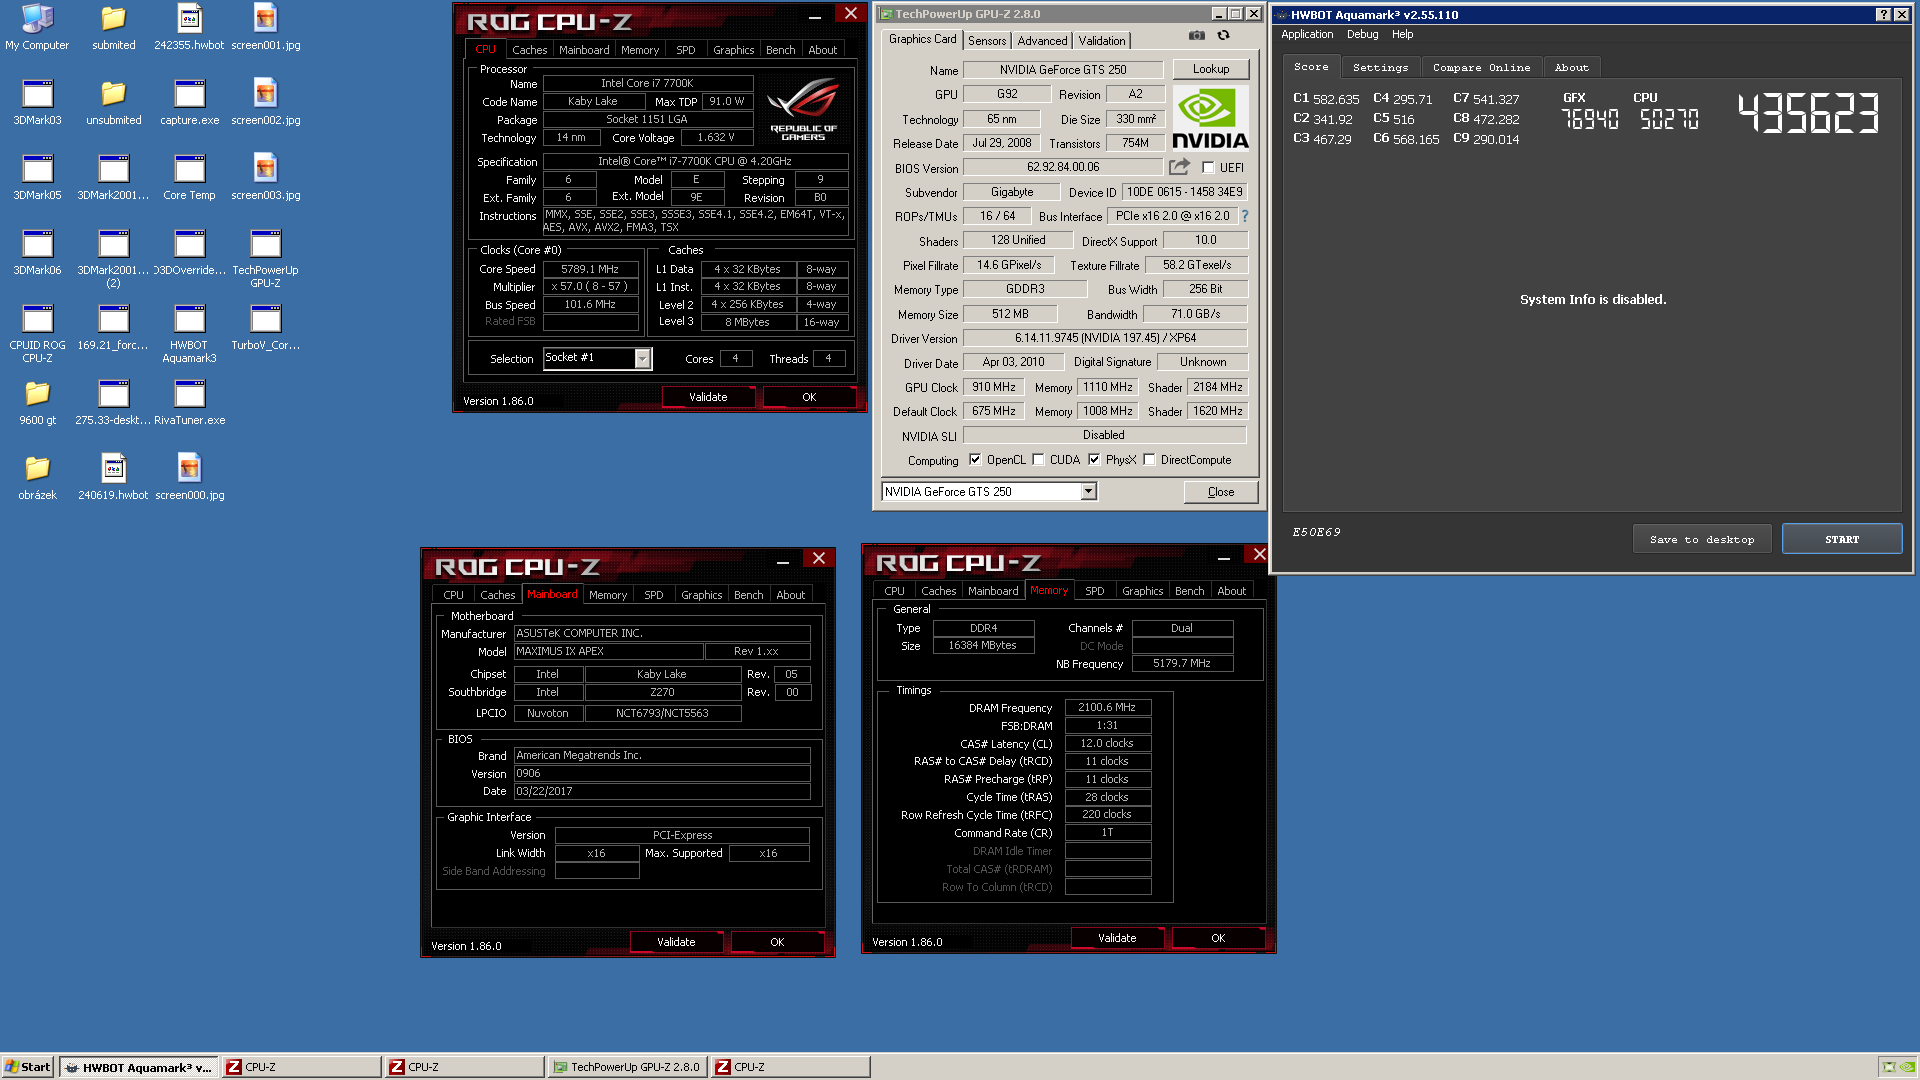Select screen001.jpg desktop icon
The height and width of the screenshot is (1080, 1920).
pyautogui.click(x=265, y=27)
